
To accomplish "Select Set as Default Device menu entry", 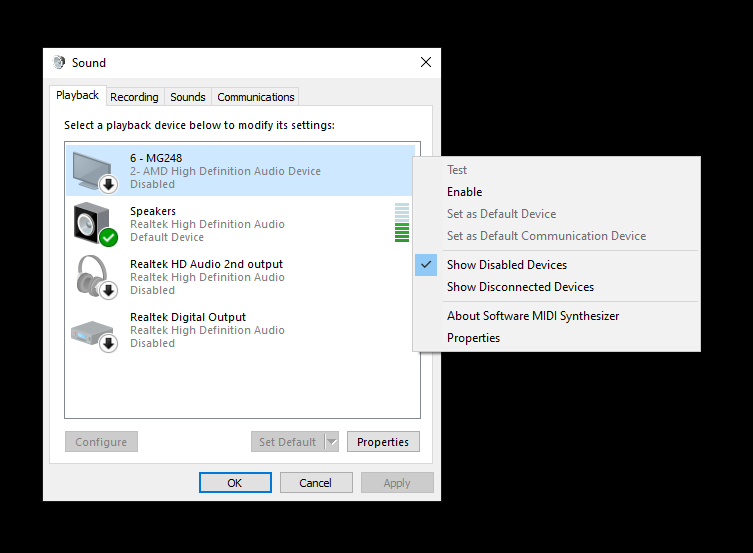I will (501, 214).
